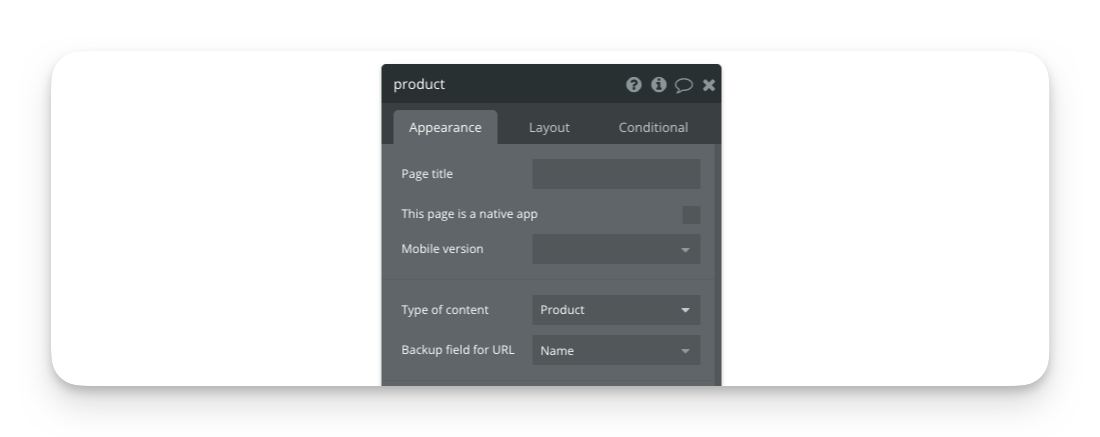Image resolution: width=1100 pixels, height=437 pixels.
Task: Open the comment speech bubble icon
Action: coord(684,85)
